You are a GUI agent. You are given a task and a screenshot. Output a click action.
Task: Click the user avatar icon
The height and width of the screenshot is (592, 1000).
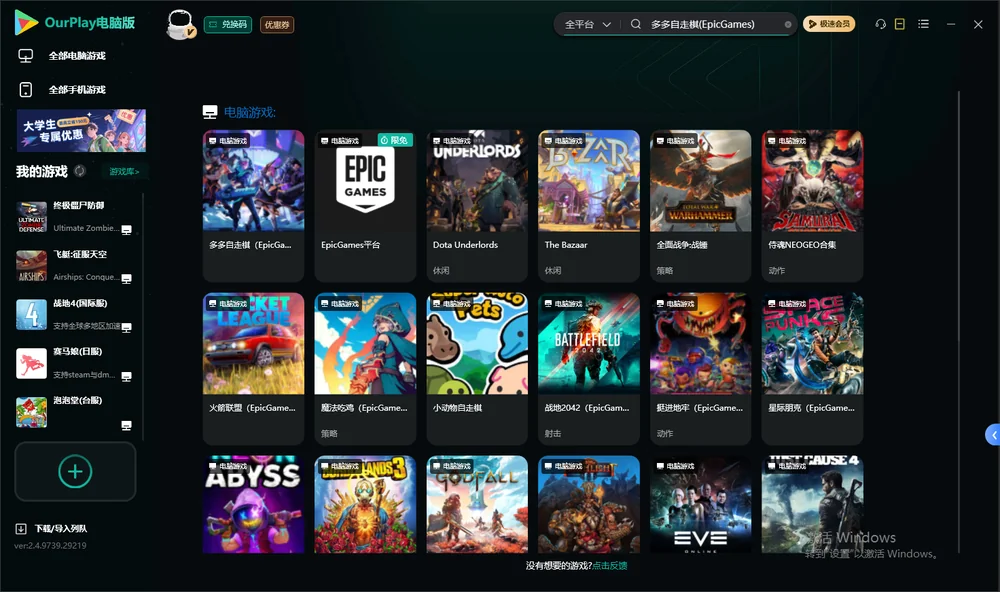click(180, 25)
